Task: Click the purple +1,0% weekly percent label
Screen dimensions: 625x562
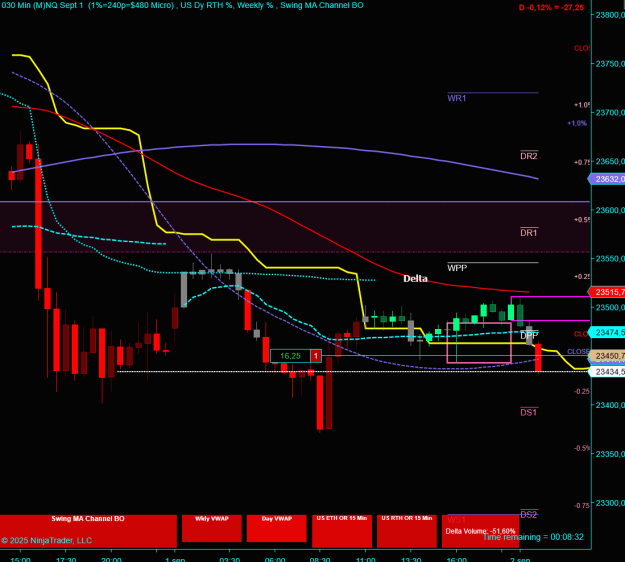Action: click(577, 124)
